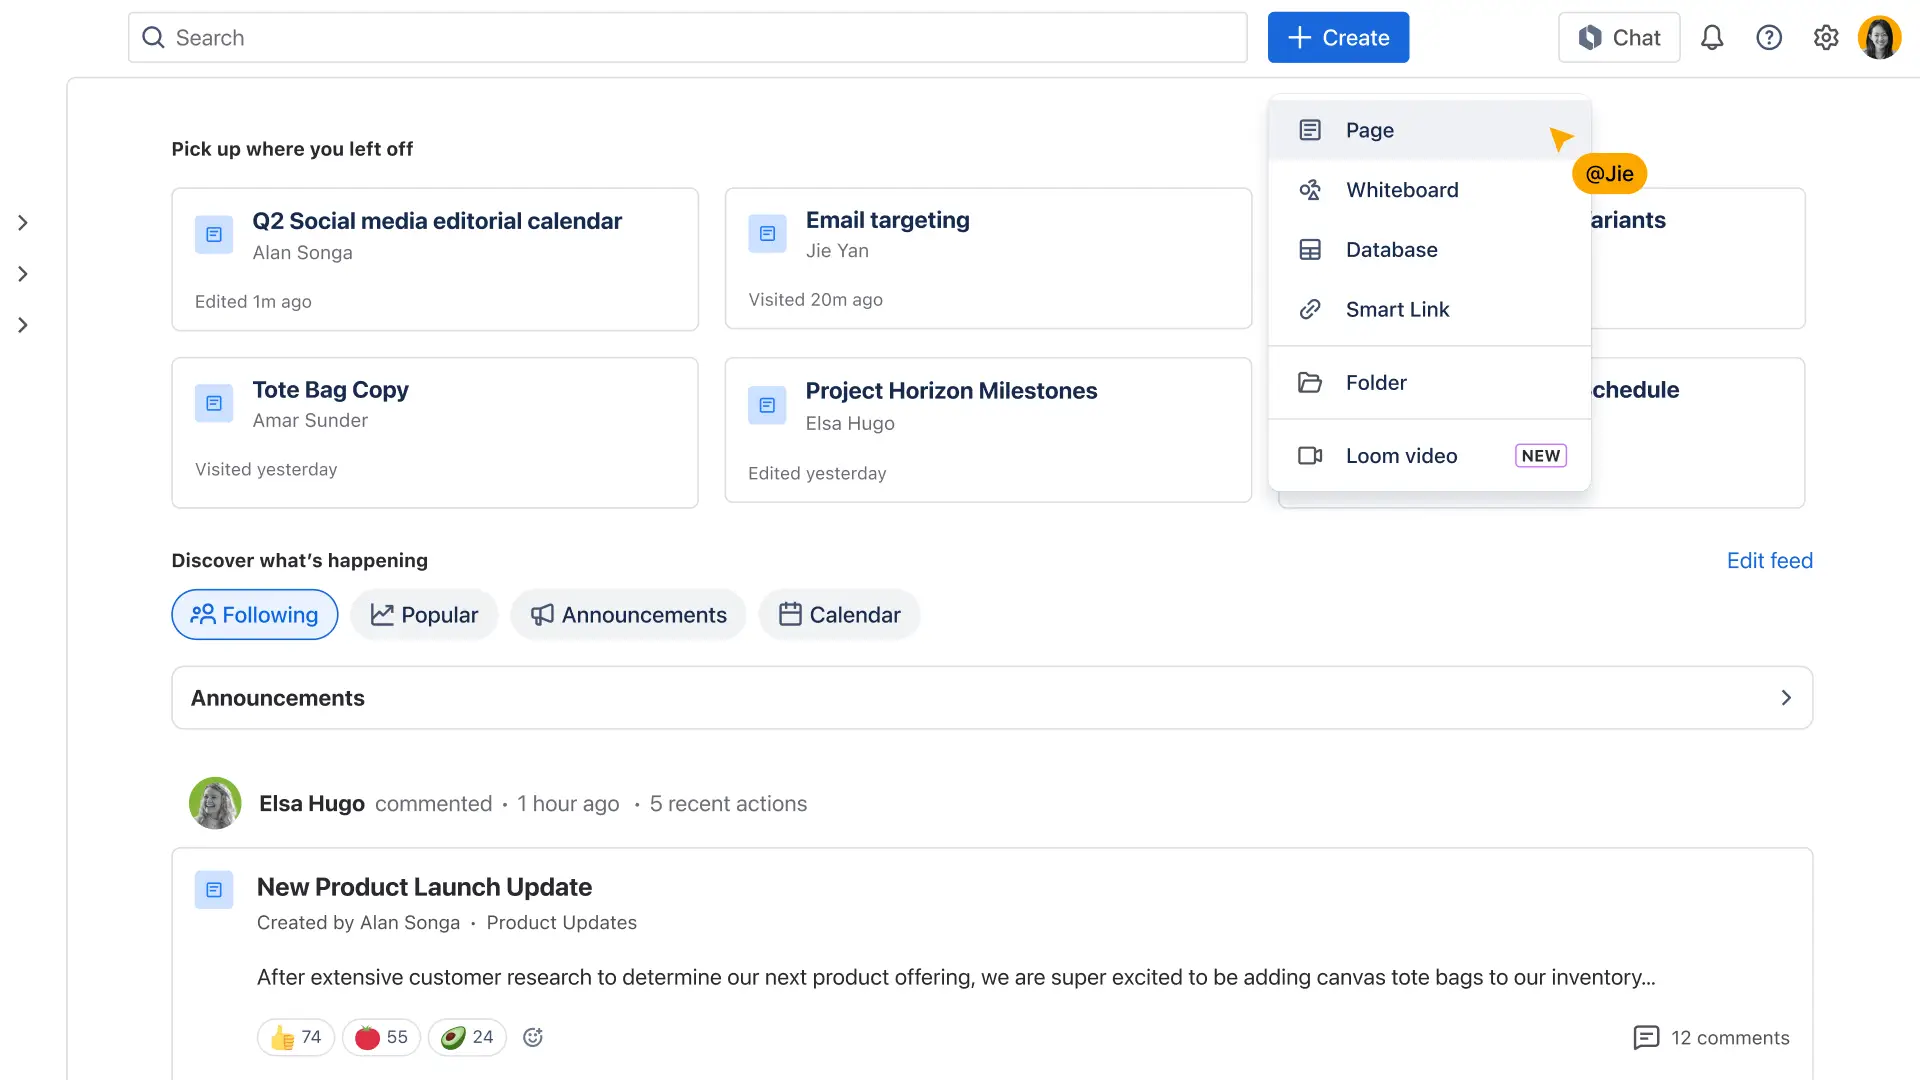Click page icon beside New Product Launch Update
Viewport: 1920px width, 1080px height.
(214, 889)
